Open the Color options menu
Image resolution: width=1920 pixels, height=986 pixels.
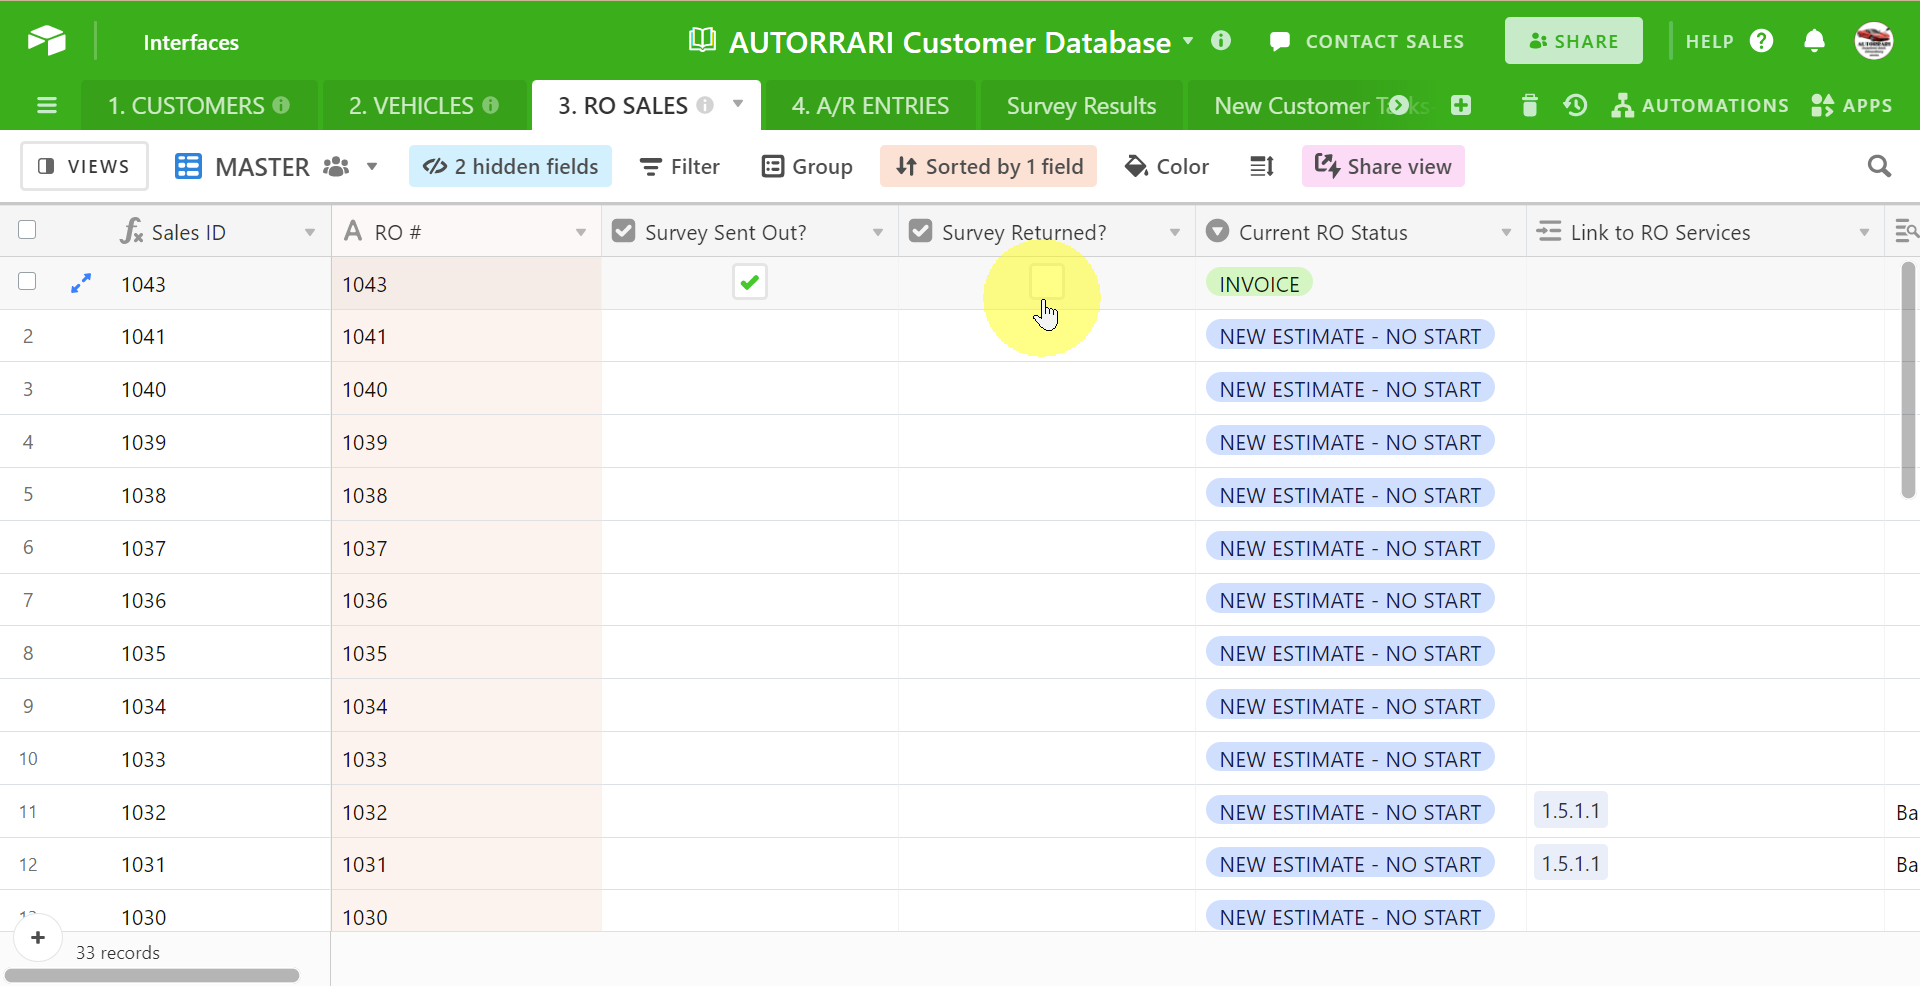(x=1167, y=166)
